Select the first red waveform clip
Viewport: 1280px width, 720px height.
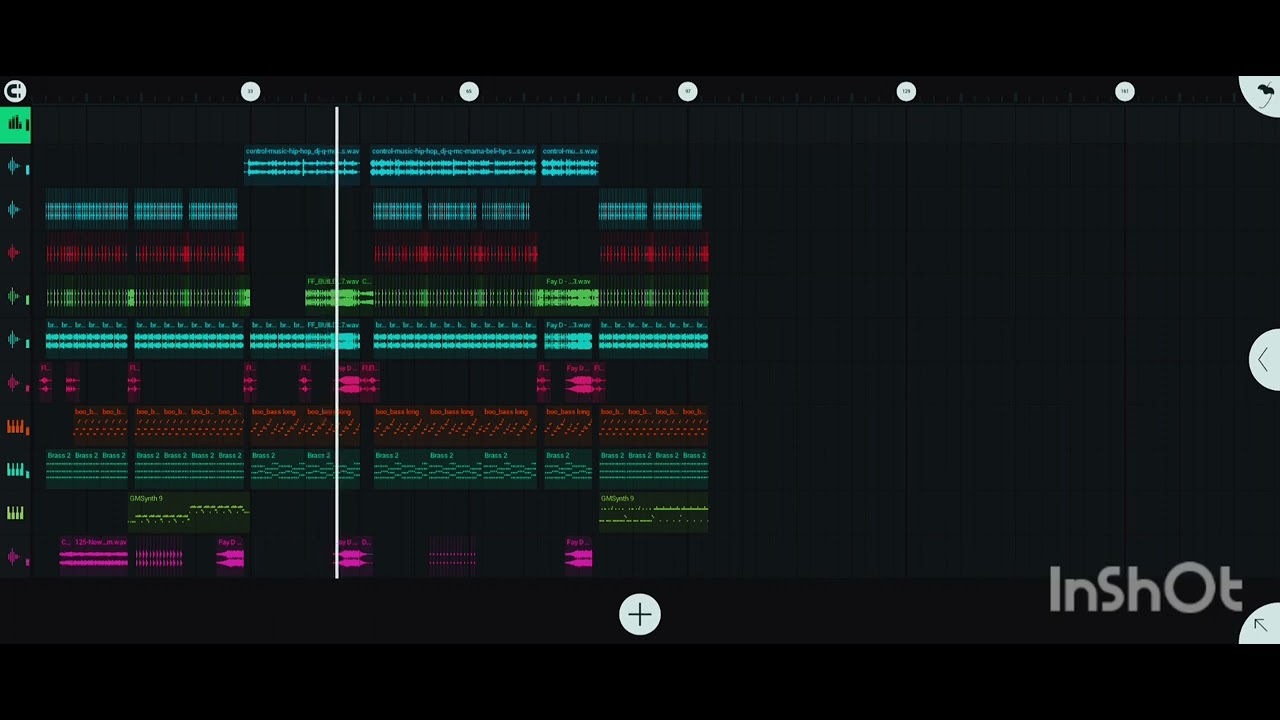[x=87, y=250]
